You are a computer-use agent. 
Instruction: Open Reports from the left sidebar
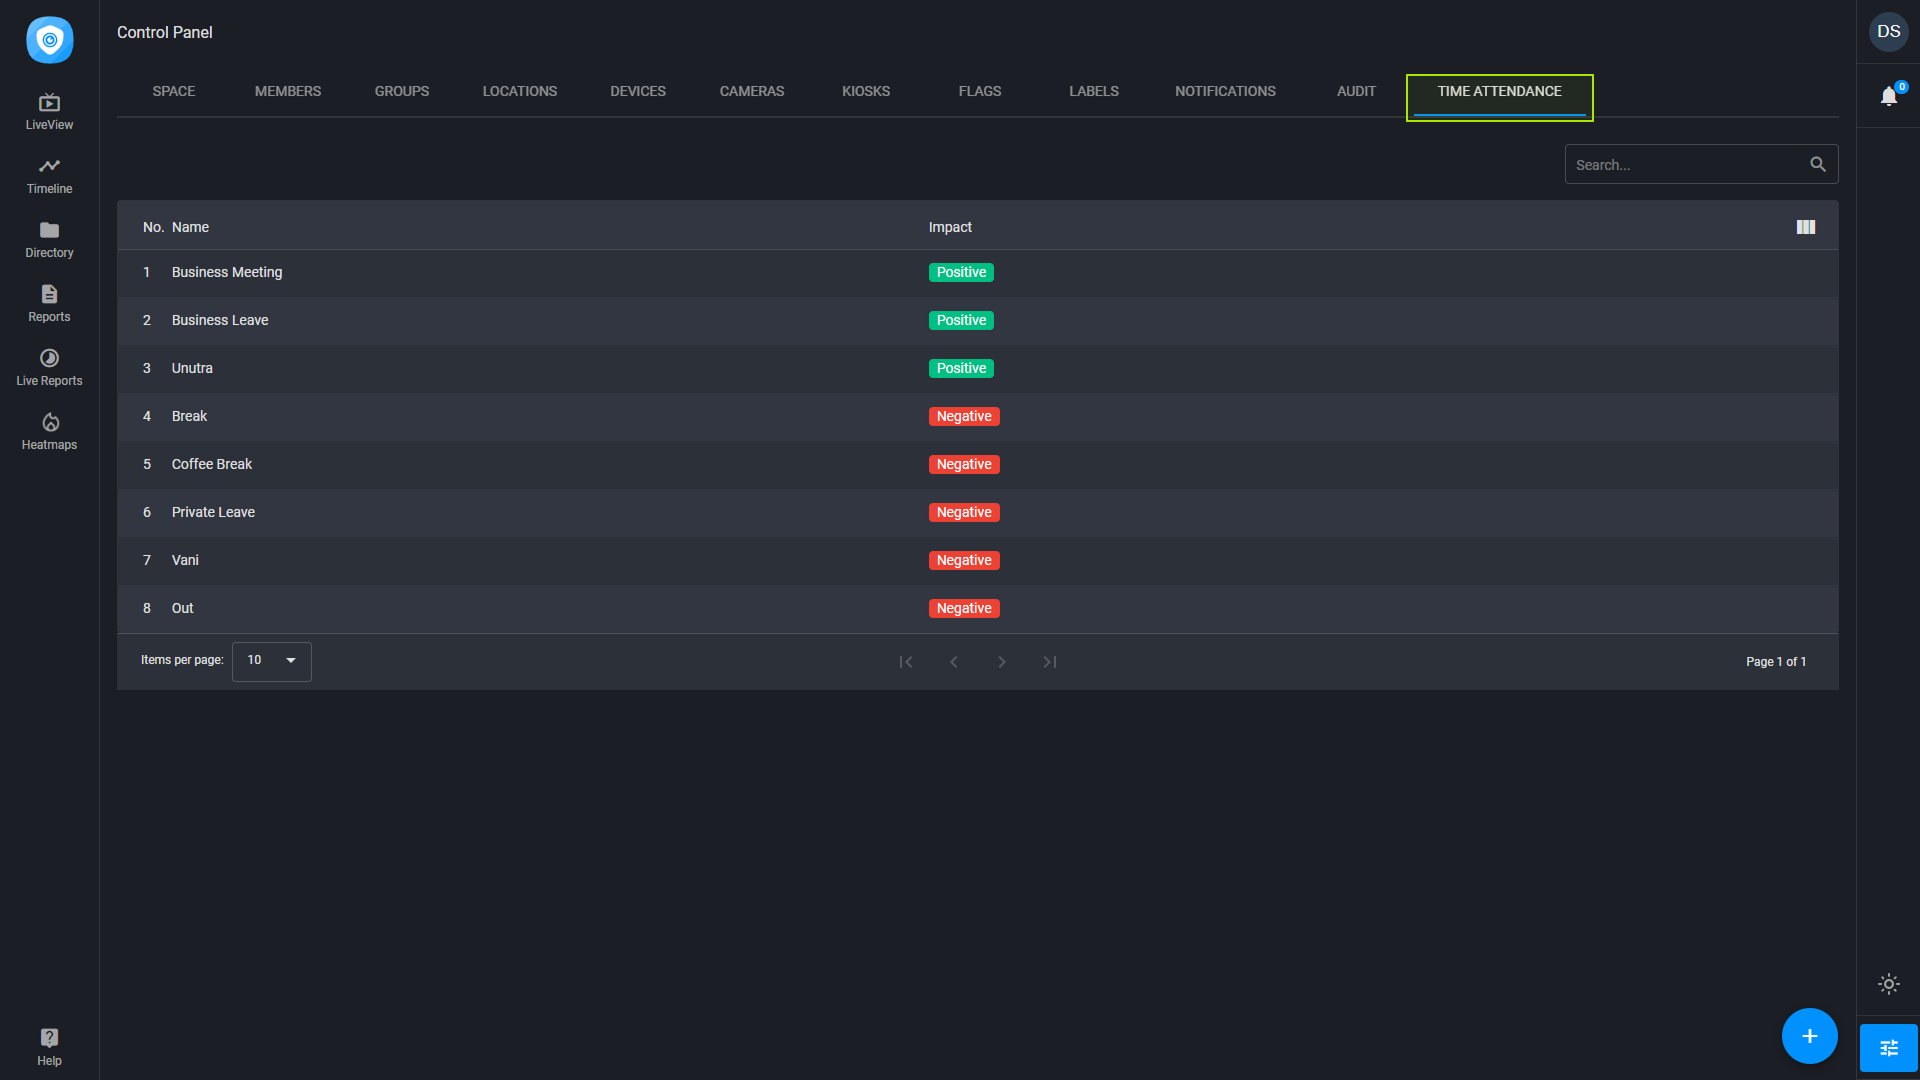(x=49, y=302)
